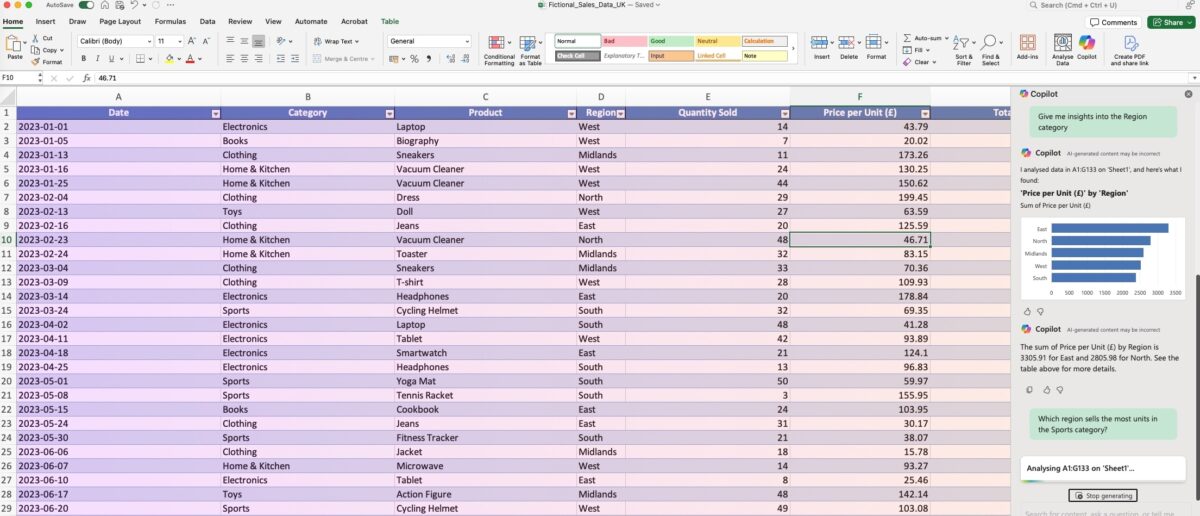Click Create PDF and share link

tap(1130, 47)
